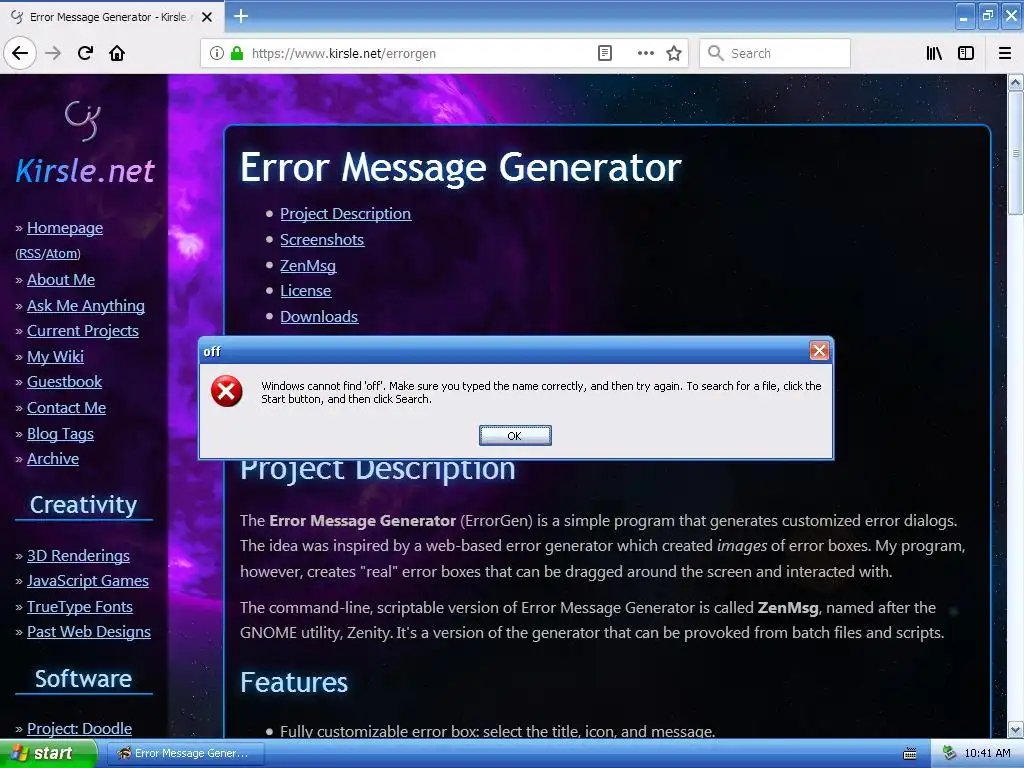Click the forward navigation arrow
Viewport: 1024px width, 768px height.
pos(53,53)
